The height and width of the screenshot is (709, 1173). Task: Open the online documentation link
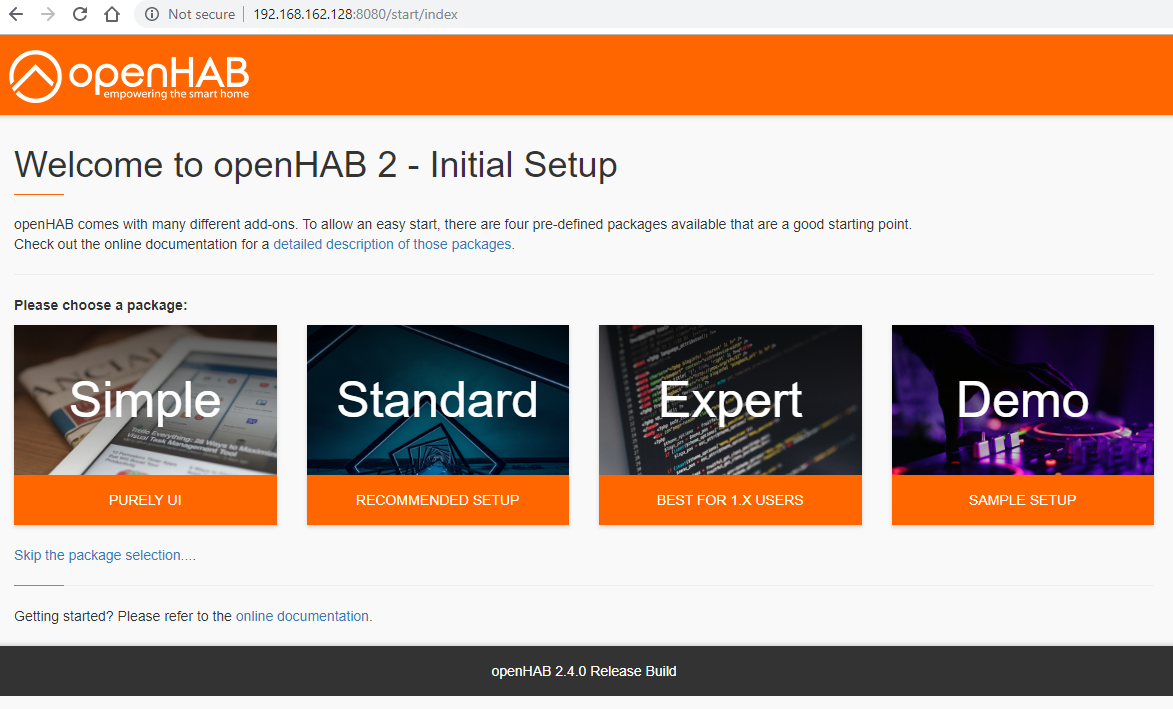[x=302, y=616]
